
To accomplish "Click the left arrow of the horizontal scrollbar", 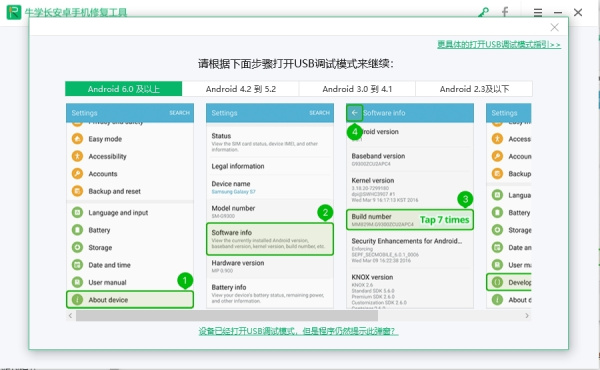I will [70, 316].
